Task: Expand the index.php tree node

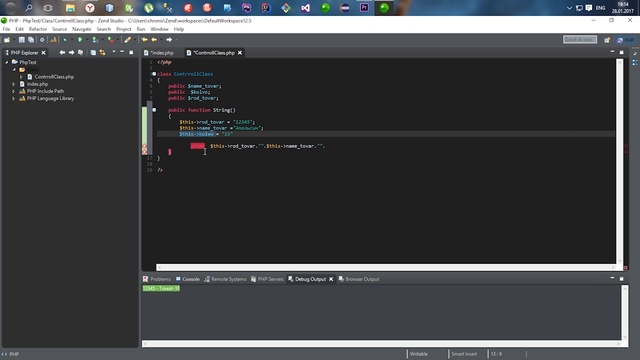Action: point(14,84)
